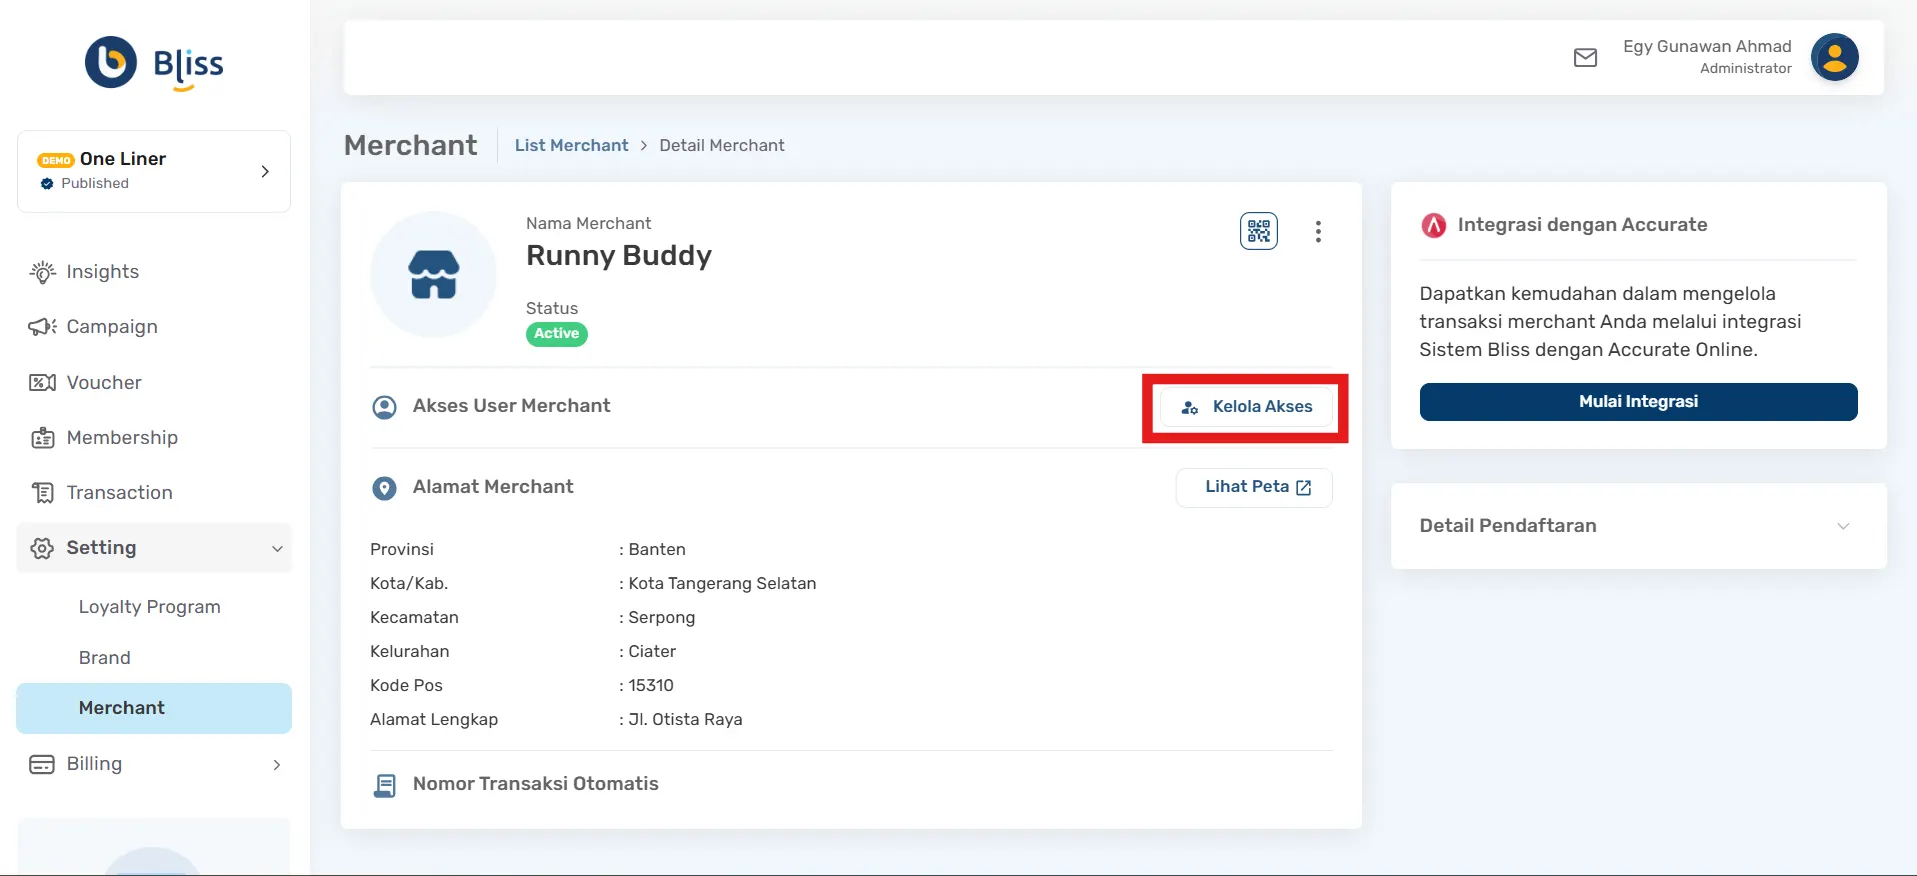This screenshot has height=876, width=1917.
Task: Click the Nomor Transaksi Otomatis document icon
Action: 384,785
